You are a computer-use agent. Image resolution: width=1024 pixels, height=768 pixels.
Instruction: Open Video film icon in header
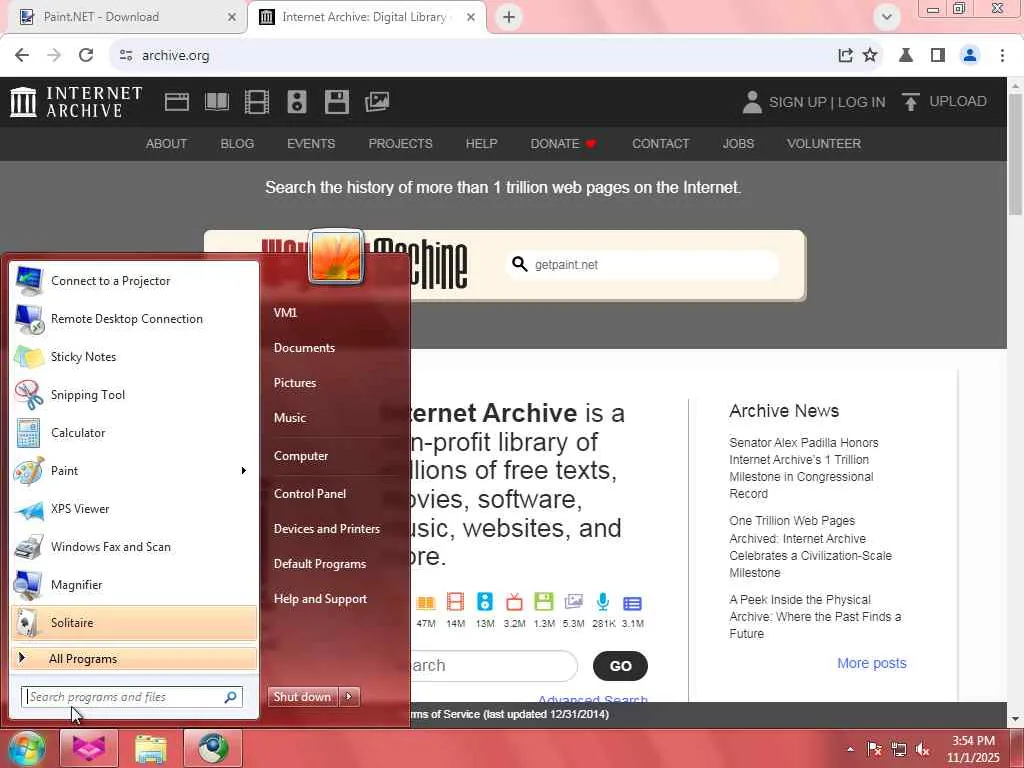[257, 102]
